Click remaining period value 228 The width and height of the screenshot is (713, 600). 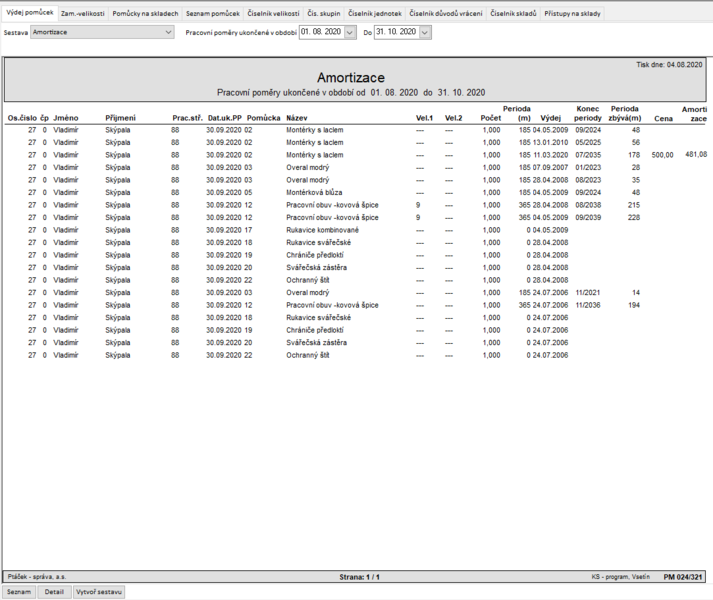point(634,217)
